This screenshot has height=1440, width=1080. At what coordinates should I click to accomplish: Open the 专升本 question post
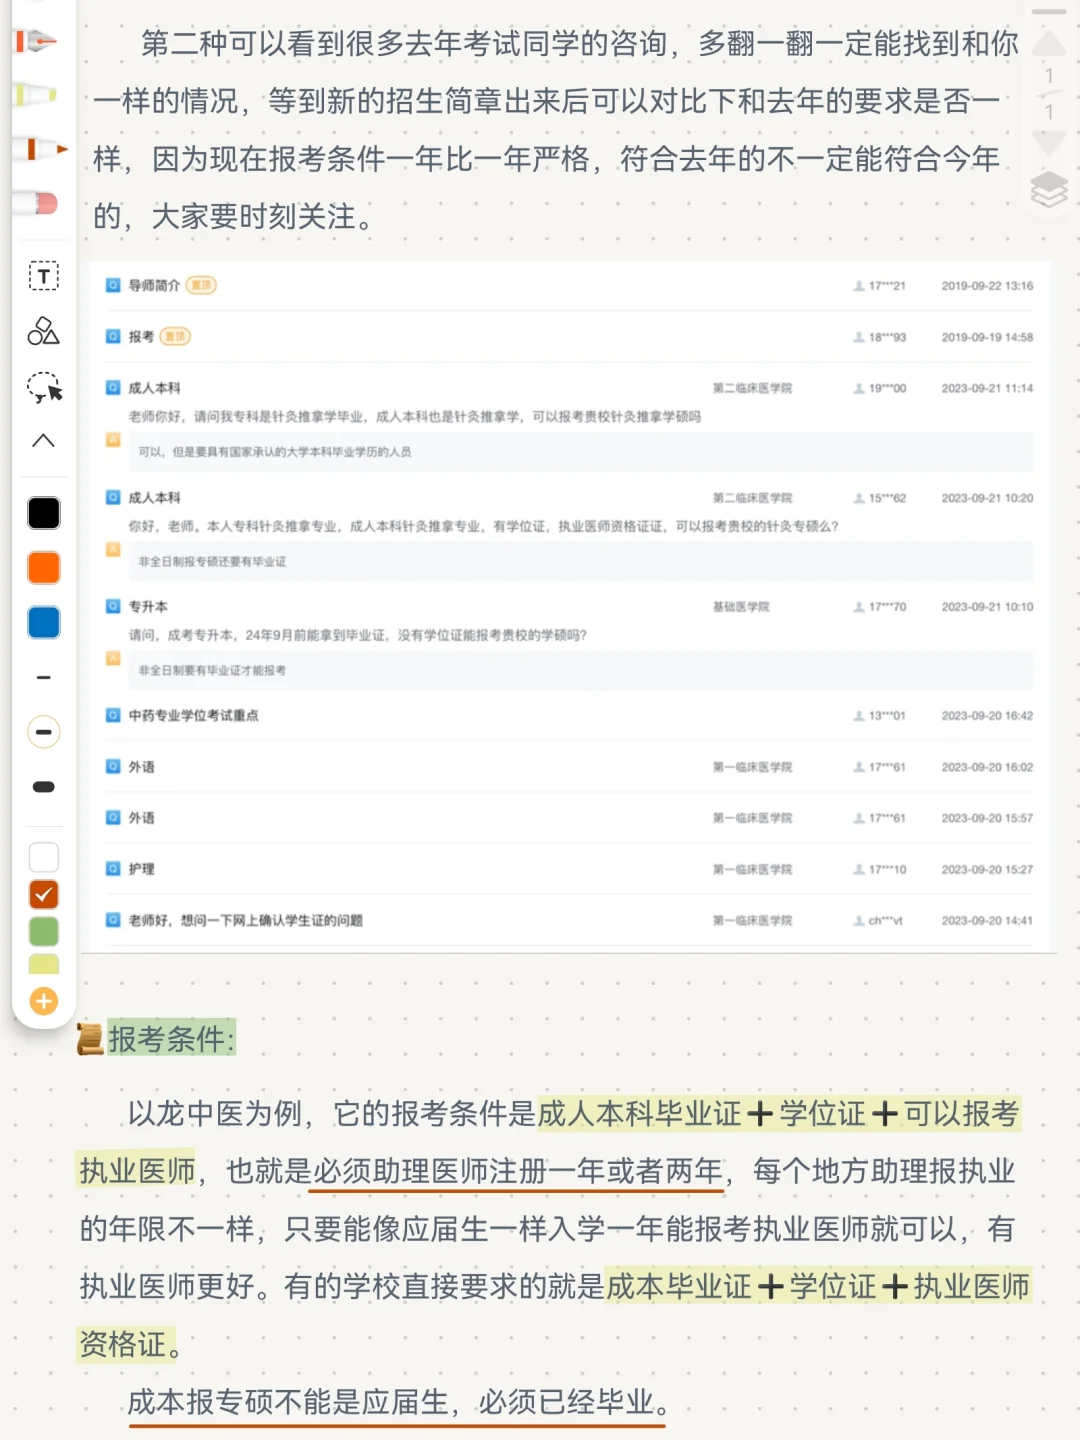point(148,607)
